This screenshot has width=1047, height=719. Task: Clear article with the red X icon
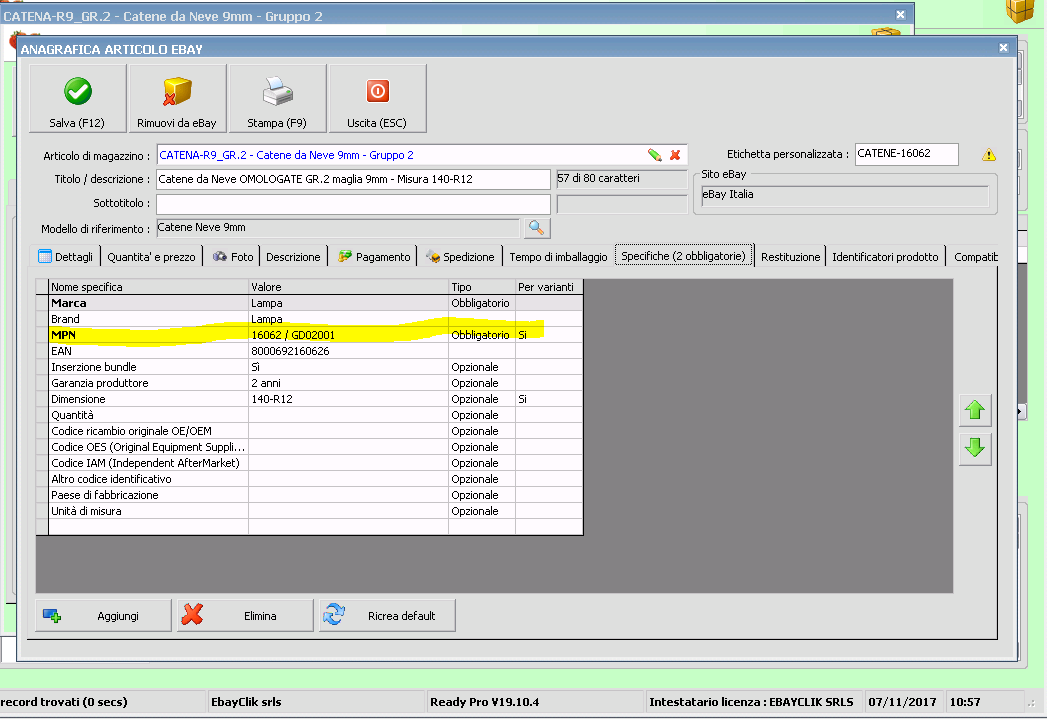pyautogui.click(x=675, y=155)
